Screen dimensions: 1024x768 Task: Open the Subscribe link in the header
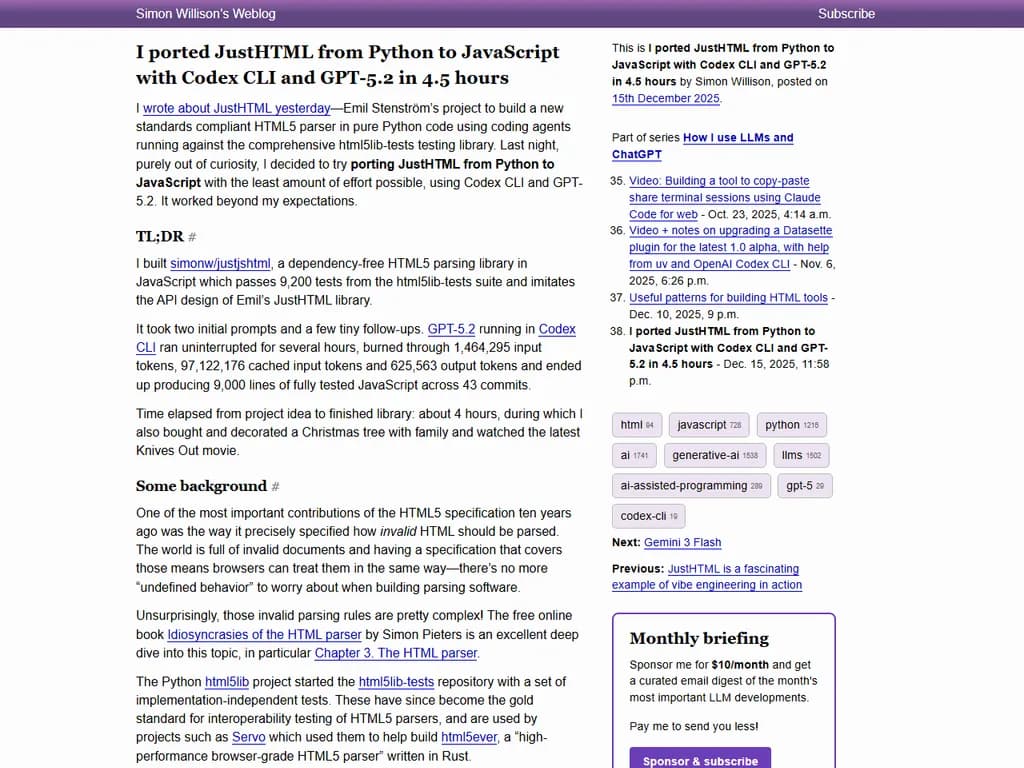tap(846, 14)
